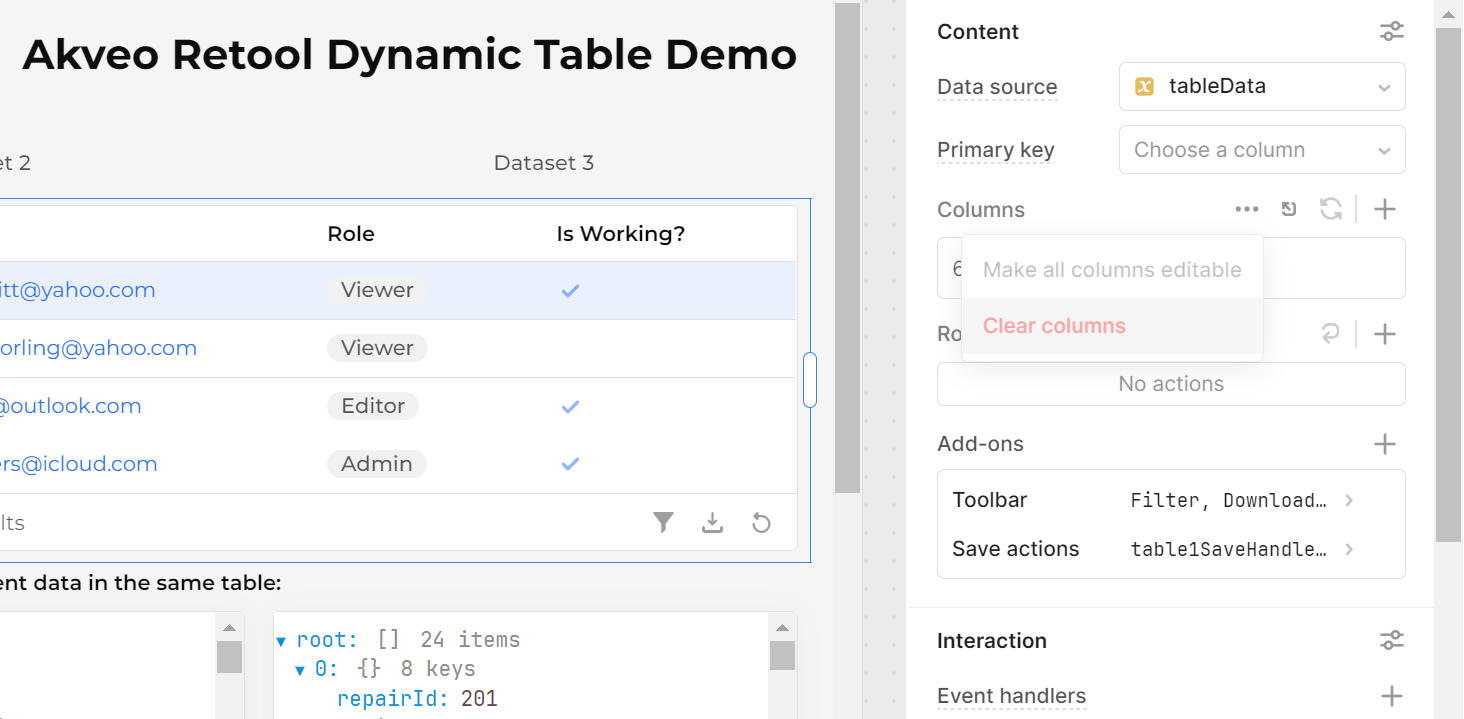This screenshot has height=719, width=1464.
Task: Click the table filter funnel icon
Action: [x=663, y=522]
